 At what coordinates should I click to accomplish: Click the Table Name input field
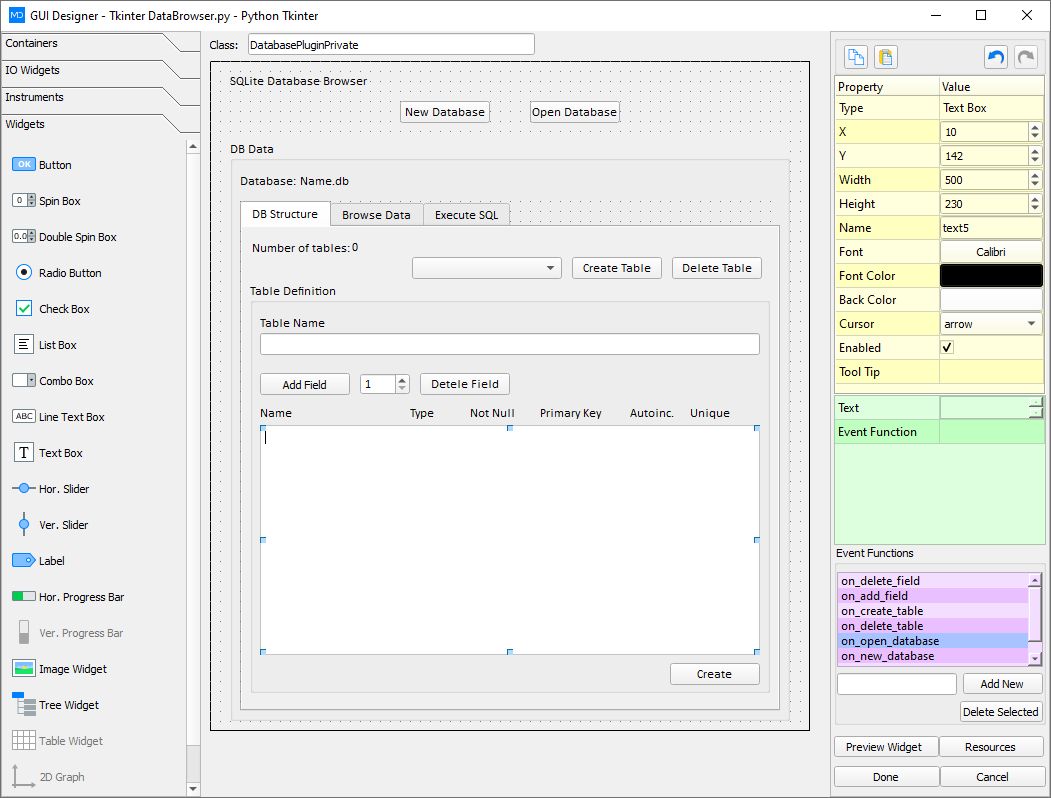coord(509,344)
